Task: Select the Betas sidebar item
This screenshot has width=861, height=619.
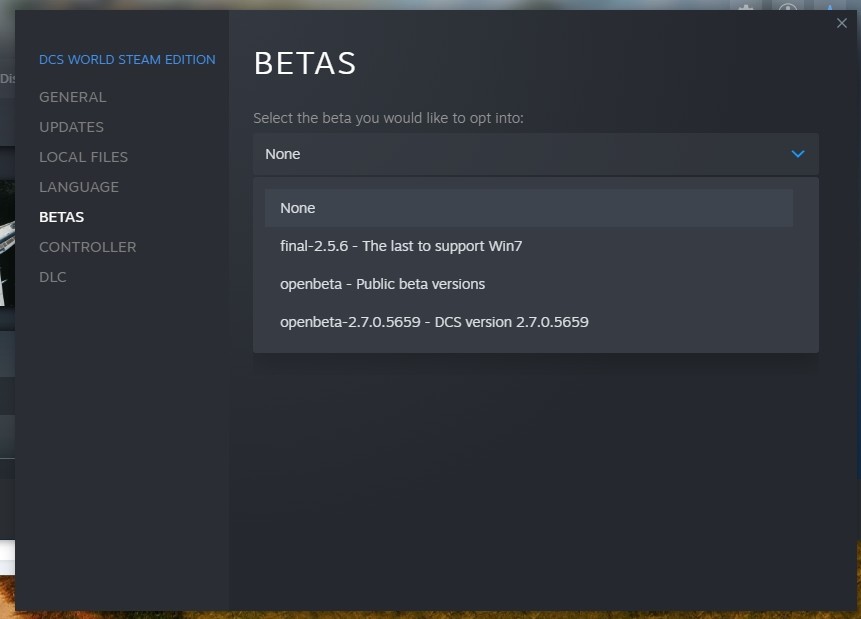Action: click(62, 217)
